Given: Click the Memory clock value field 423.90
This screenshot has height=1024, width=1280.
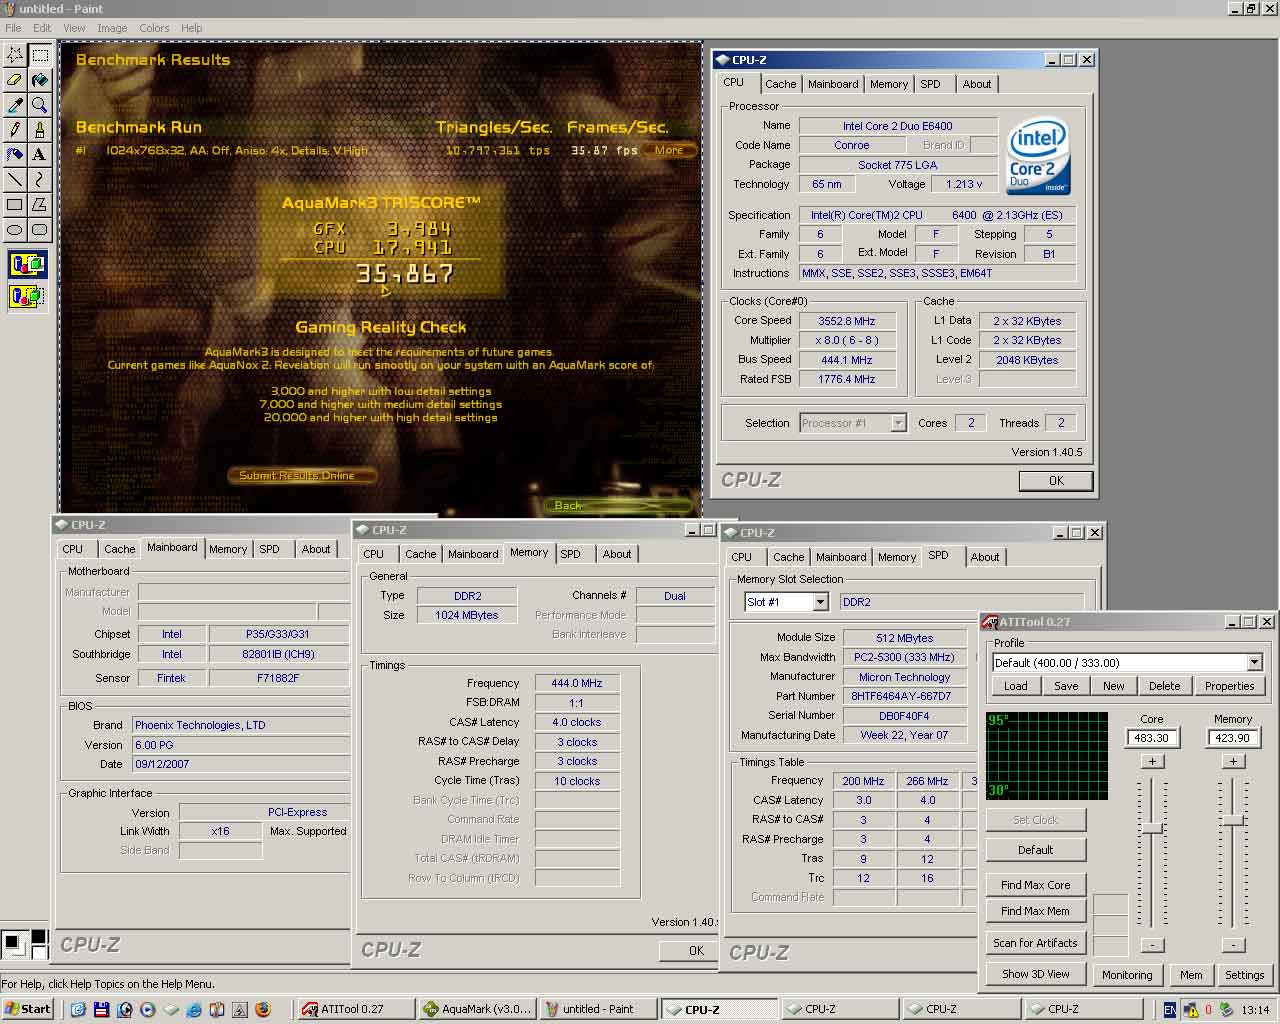Looking at the screenshot, I should [x=1232, y=738].
